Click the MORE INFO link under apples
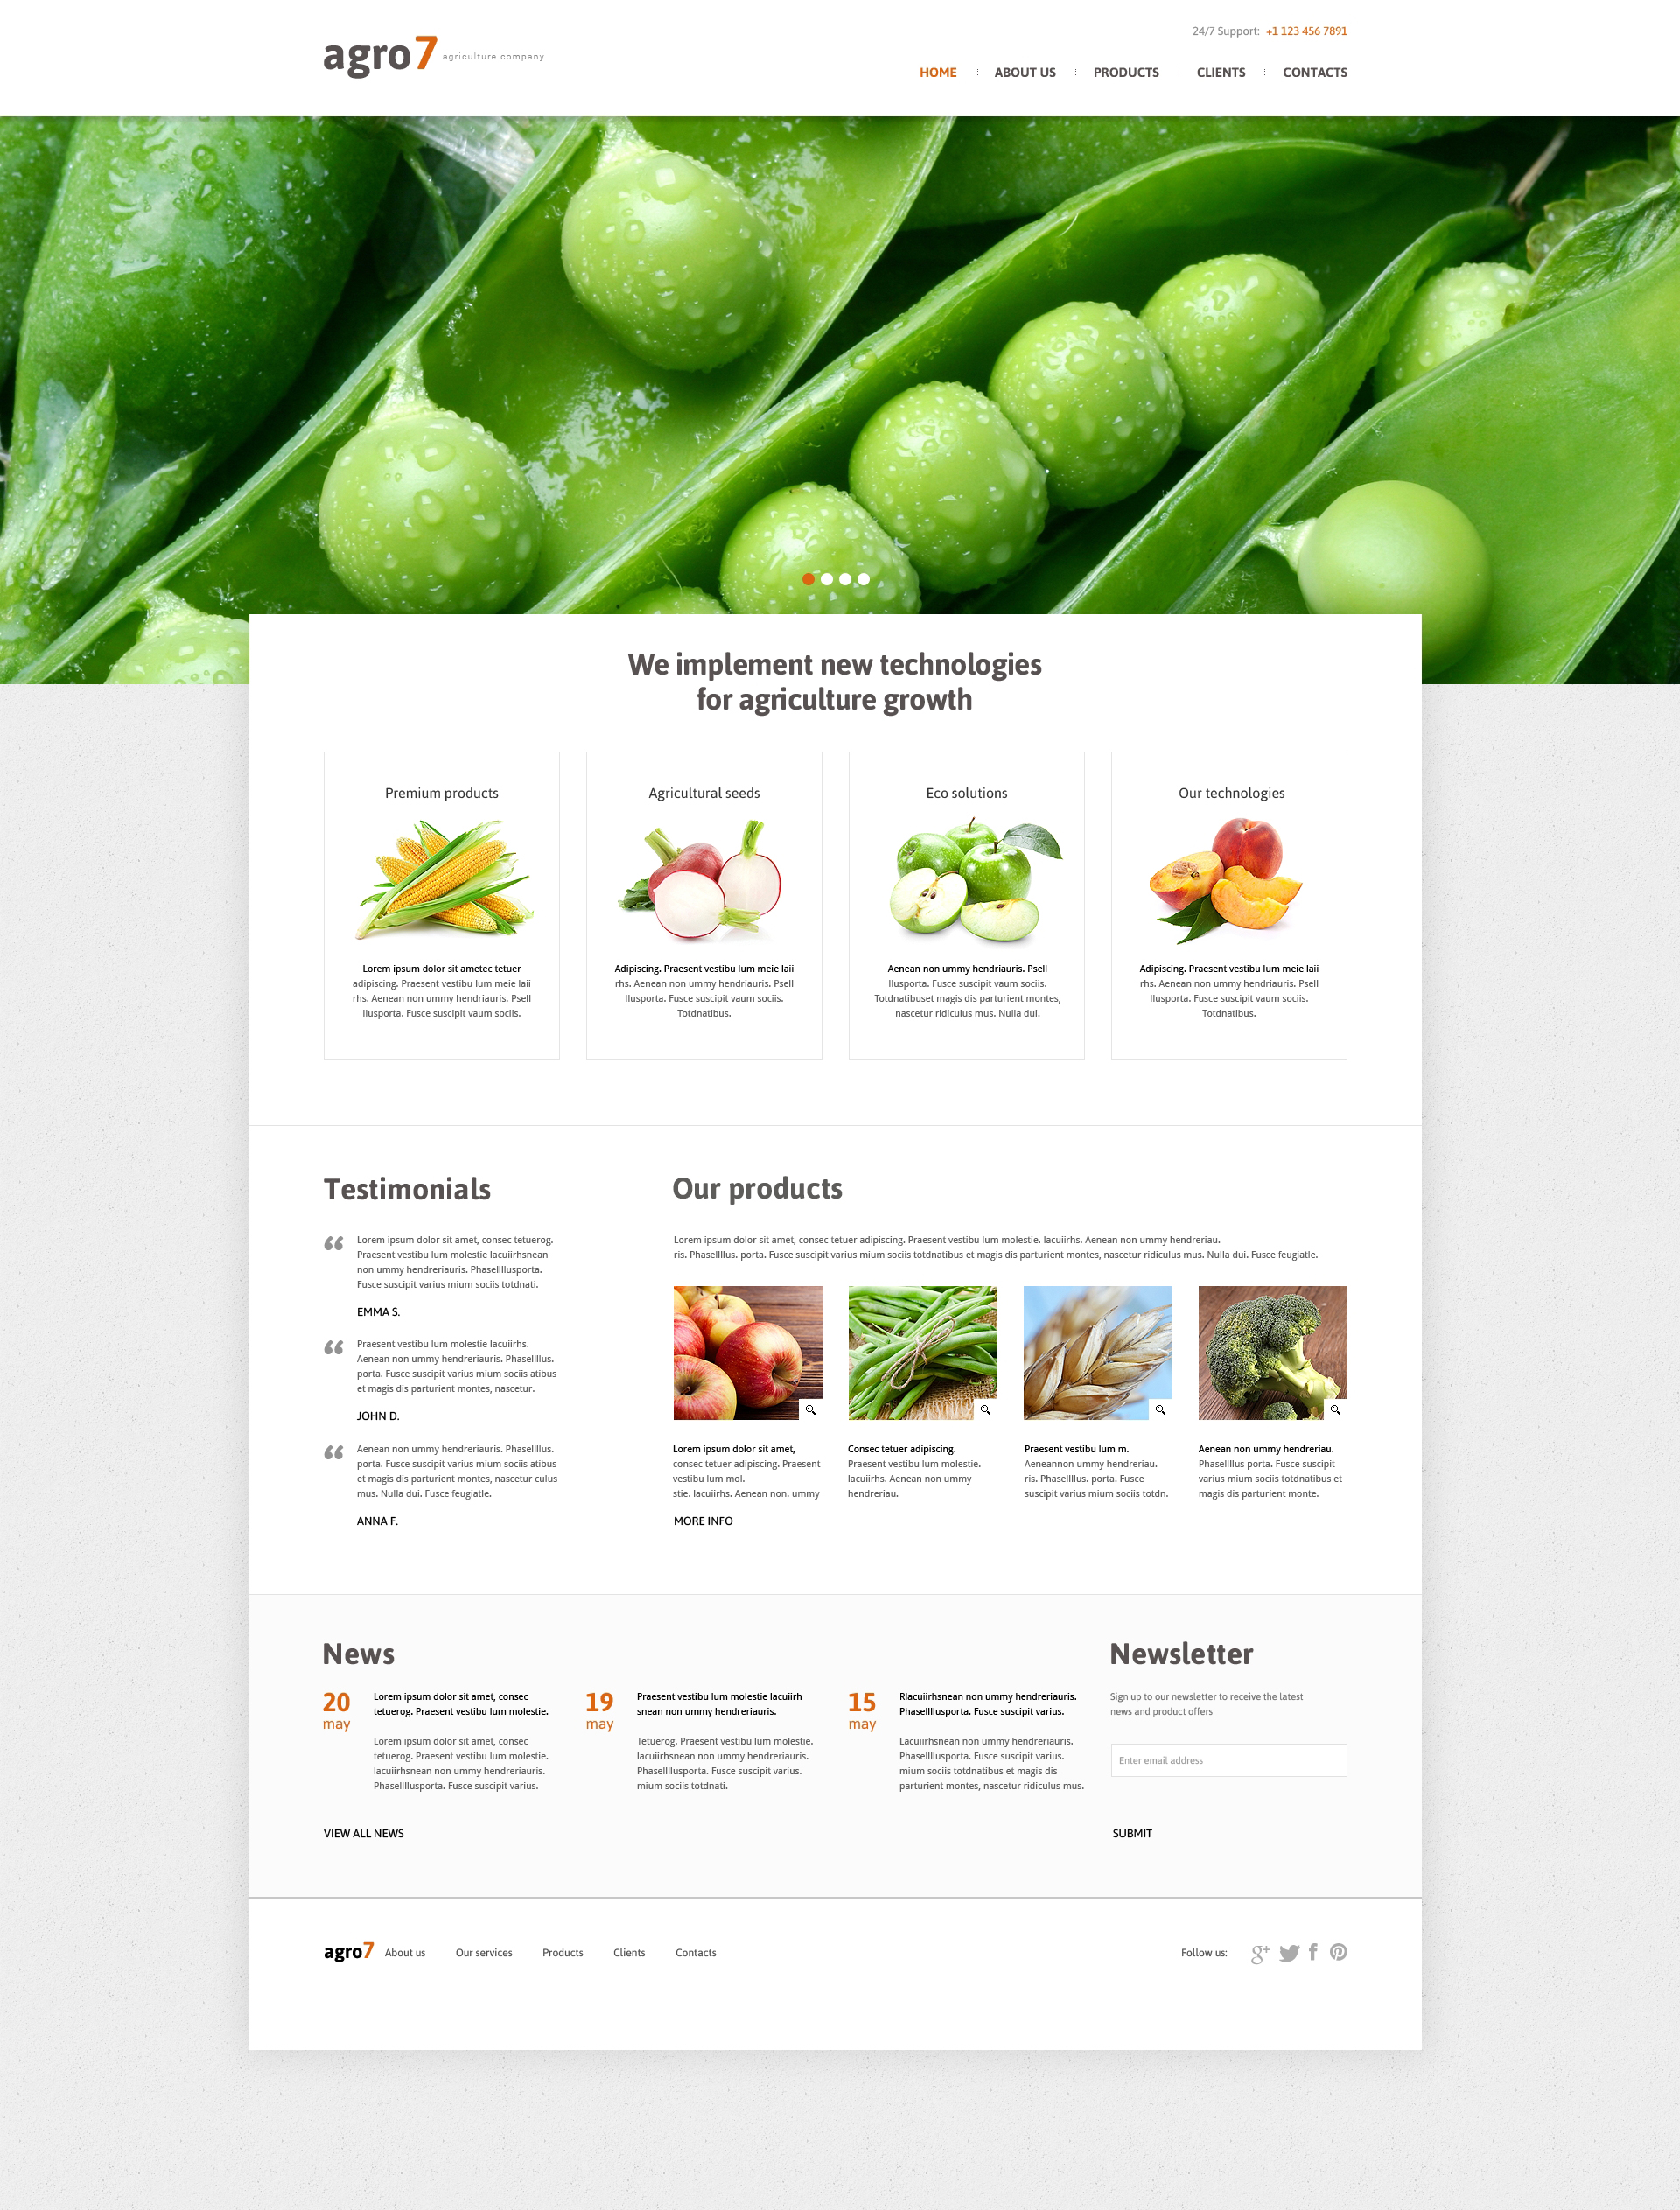The image size is (1680, 2210). [x=703, y=1521]
